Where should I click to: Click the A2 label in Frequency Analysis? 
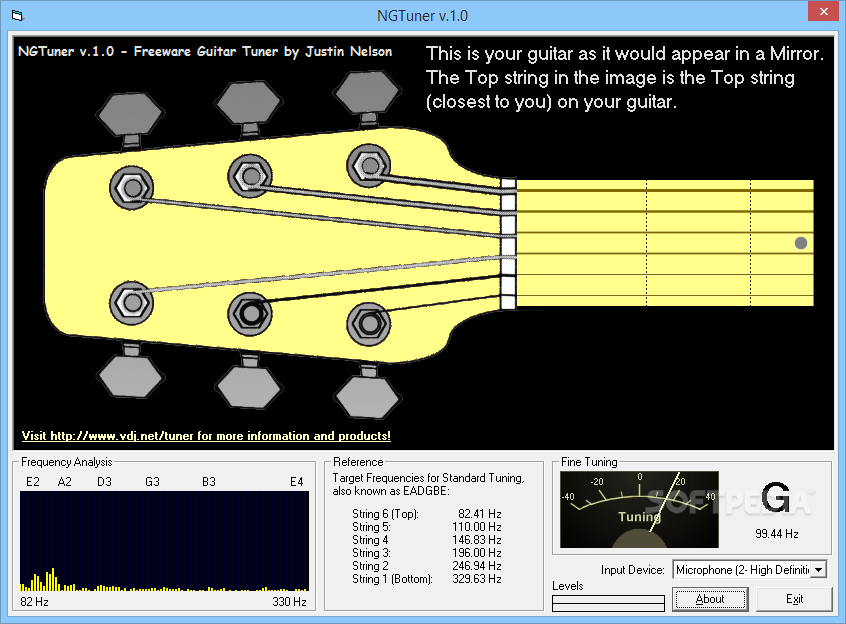pyautogui.click(x=65, y=482)
